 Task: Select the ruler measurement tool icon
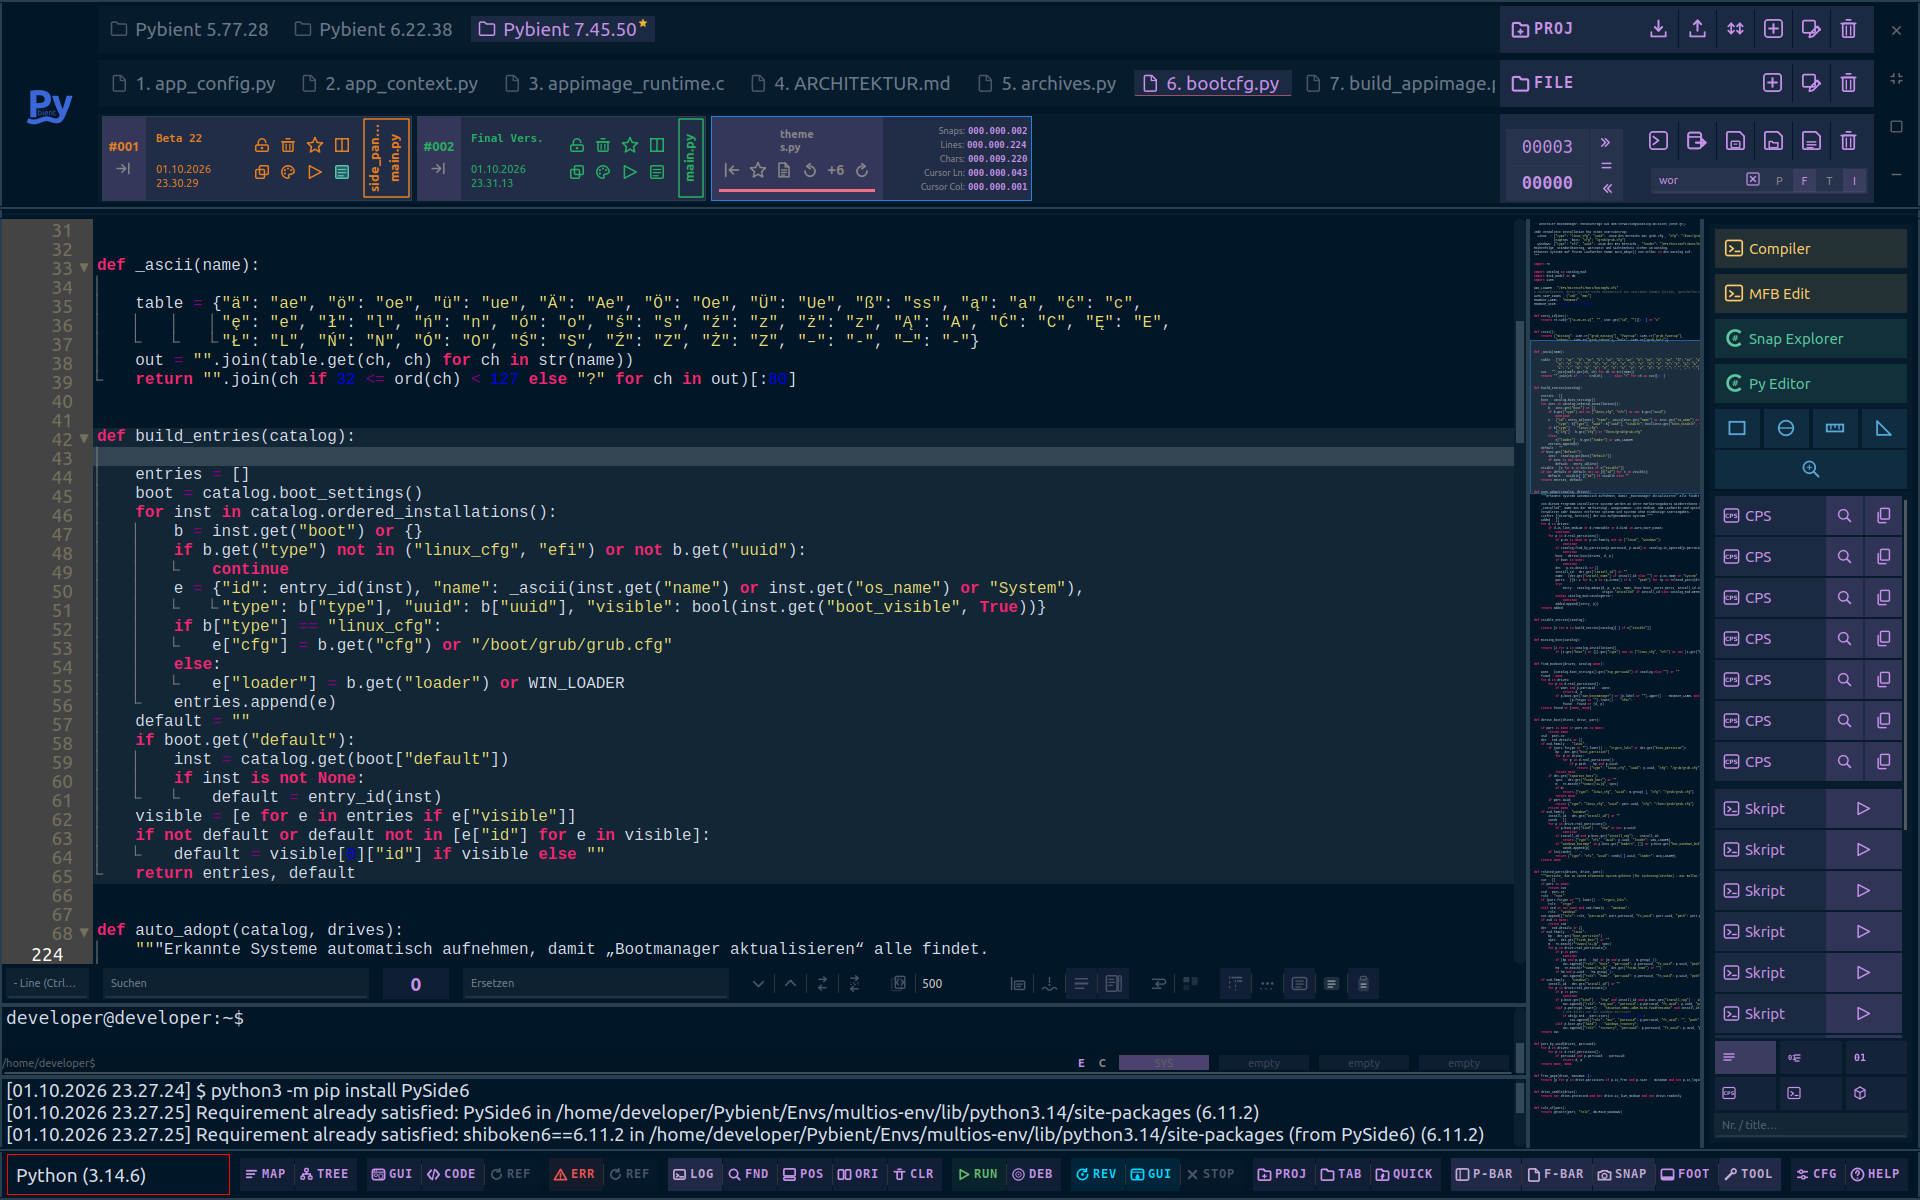click(1835, 428)
